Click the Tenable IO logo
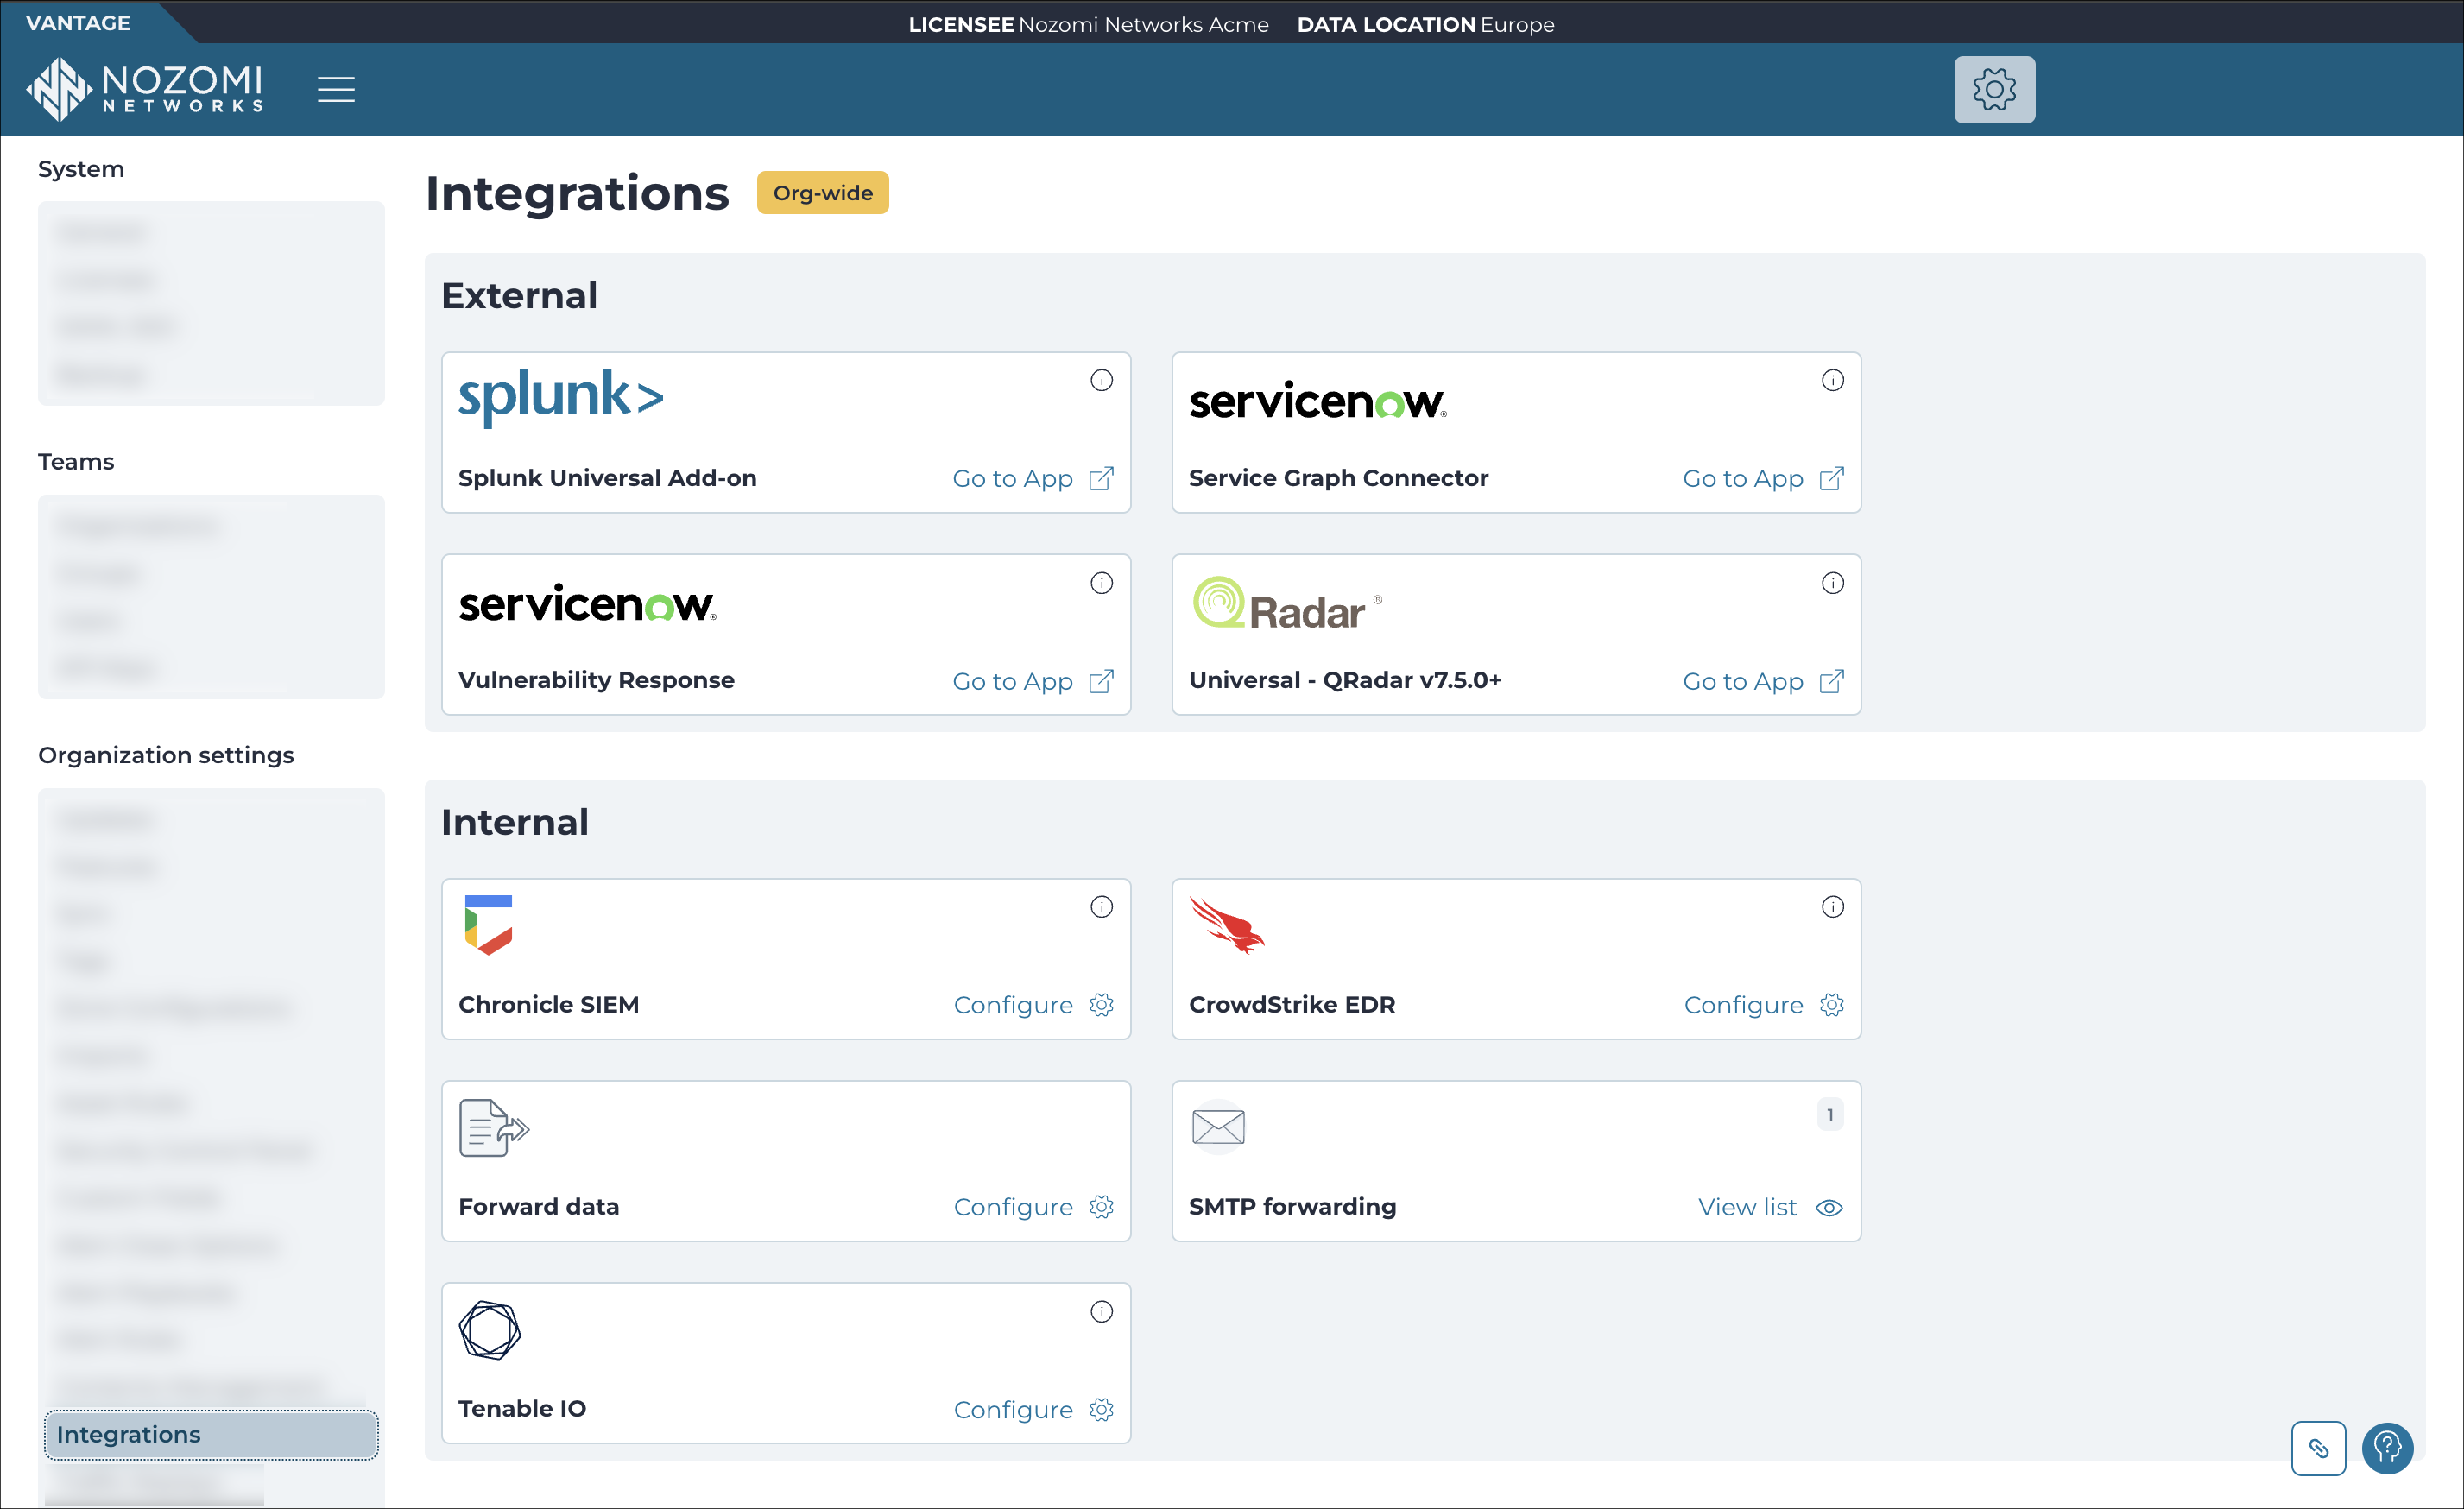 pos(489,1330)
